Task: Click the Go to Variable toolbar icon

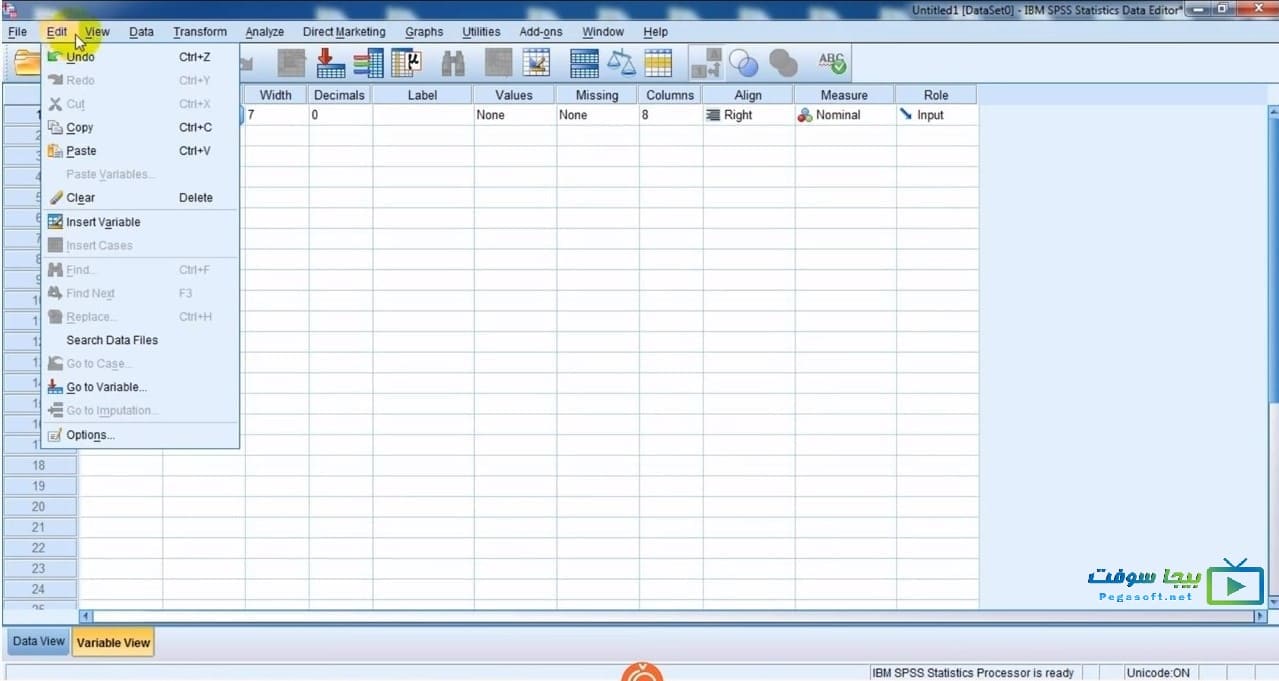Action: coord(330,64)
